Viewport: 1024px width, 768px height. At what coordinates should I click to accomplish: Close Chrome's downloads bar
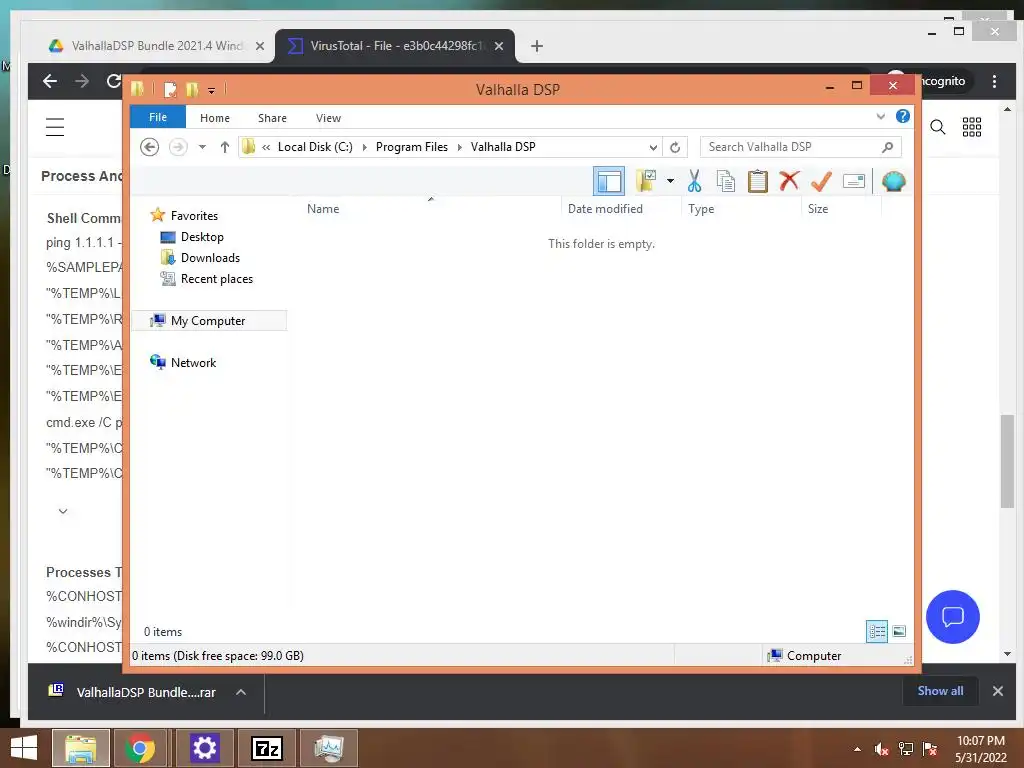[x=998, y=691]
